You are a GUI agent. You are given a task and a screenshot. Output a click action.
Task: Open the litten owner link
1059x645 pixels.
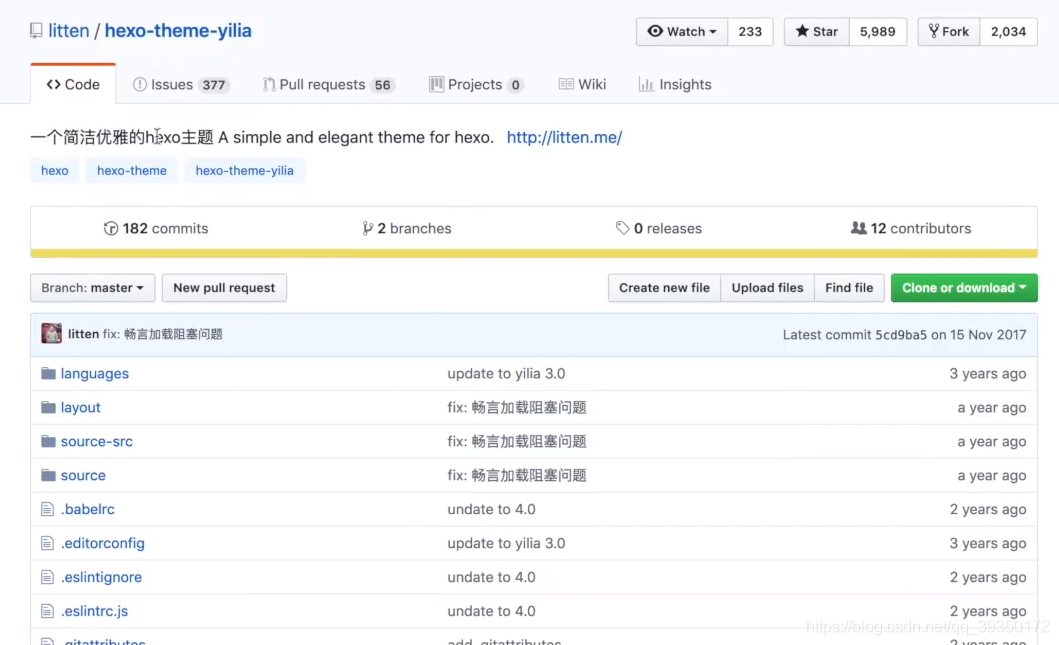[x=68, y=31]
